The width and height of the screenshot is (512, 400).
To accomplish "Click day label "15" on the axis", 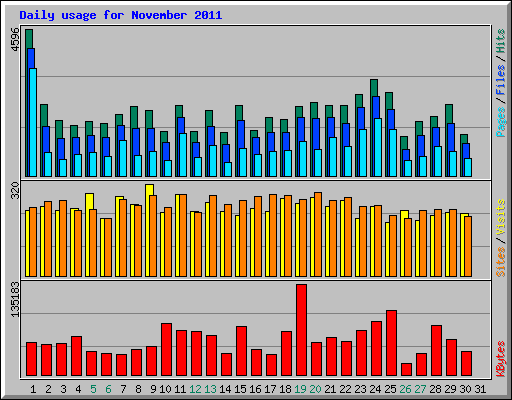I will [x=240, y=389].
